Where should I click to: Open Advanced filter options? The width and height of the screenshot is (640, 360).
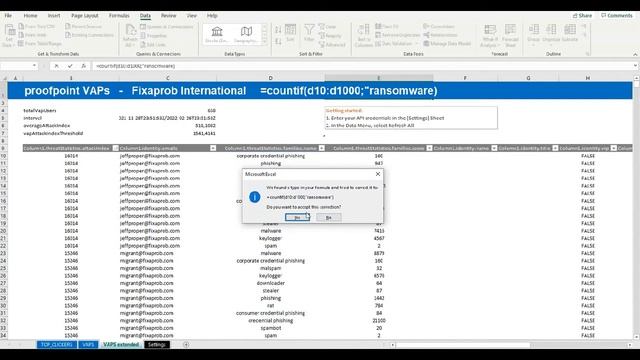(x=332, y=44)
